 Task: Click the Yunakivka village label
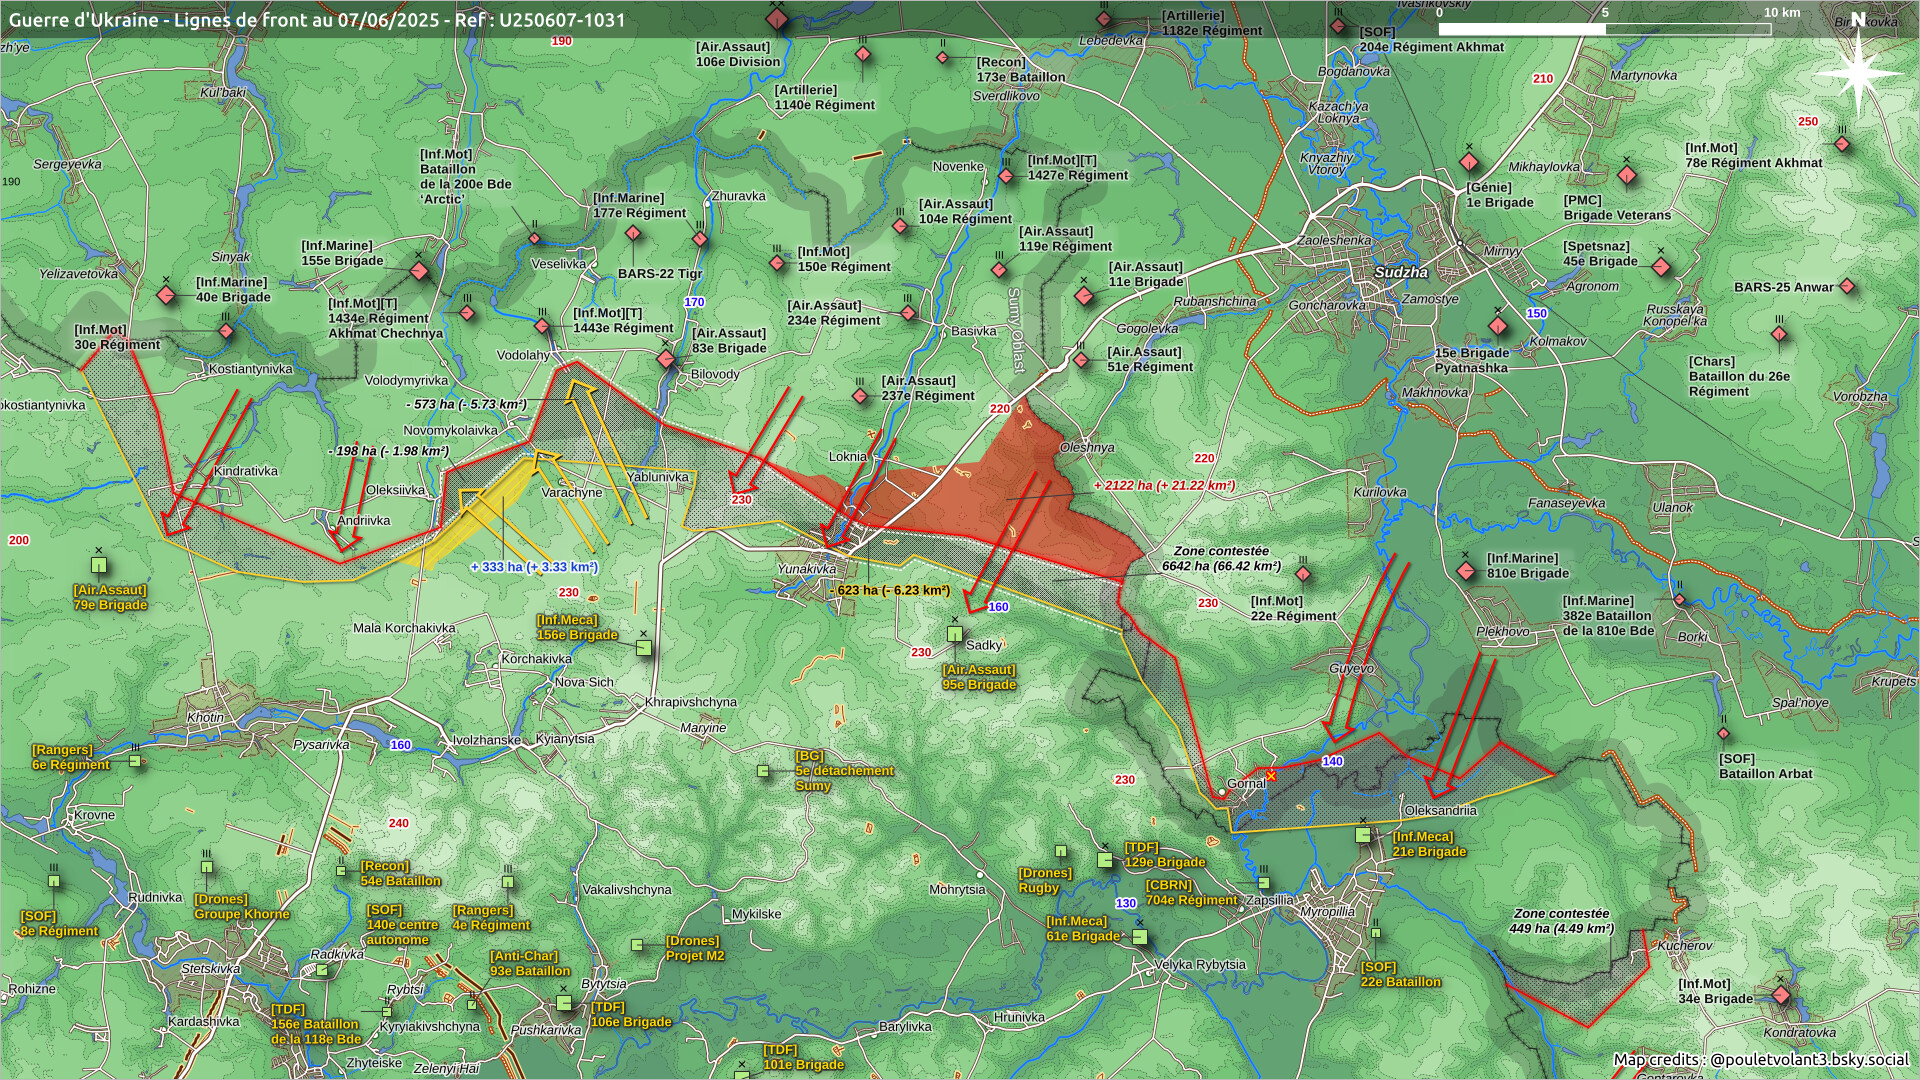click(806, 569)
